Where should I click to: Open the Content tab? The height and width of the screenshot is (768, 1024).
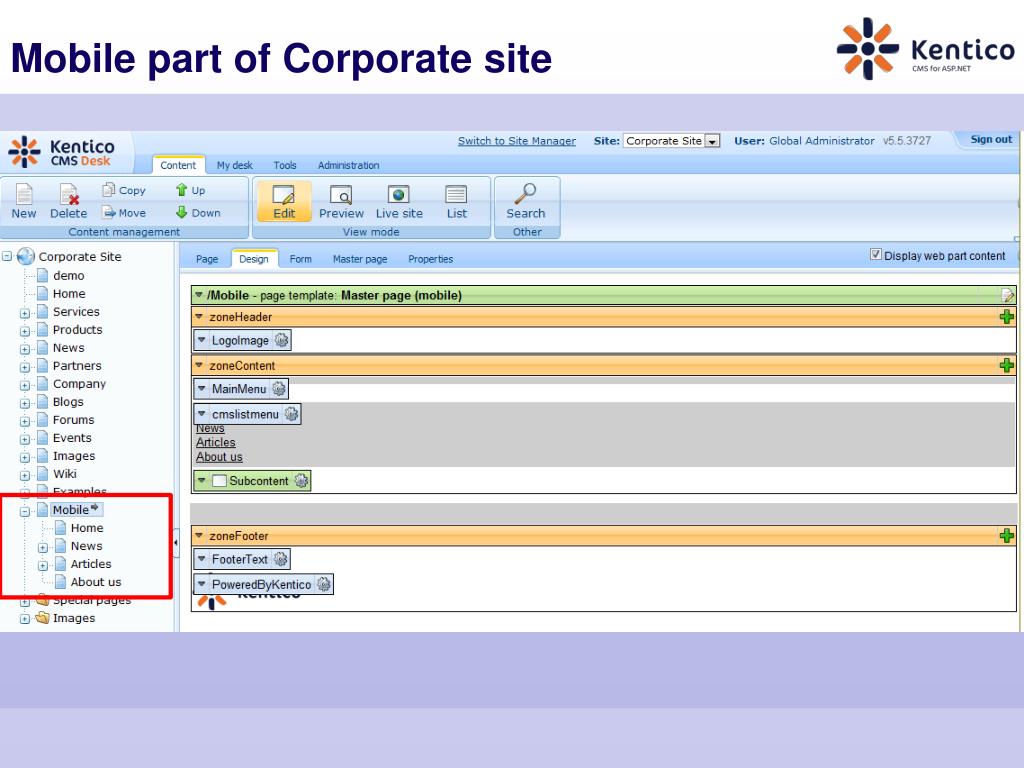tap(178, 165)
